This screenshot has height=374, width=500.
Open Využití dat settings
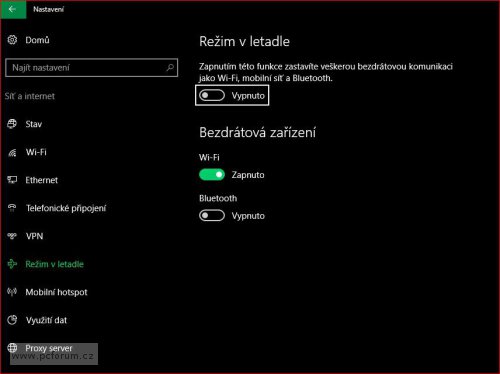pos(46,320)
